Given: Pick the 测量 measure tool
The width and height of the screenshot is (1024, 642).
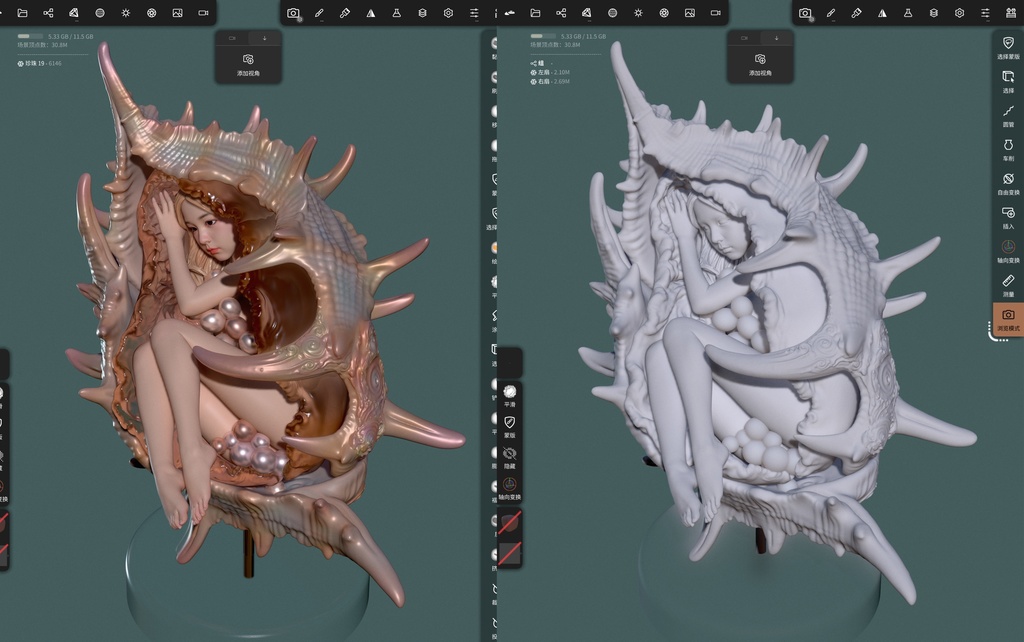Looking at the screenshot, I should point(1008,284).
